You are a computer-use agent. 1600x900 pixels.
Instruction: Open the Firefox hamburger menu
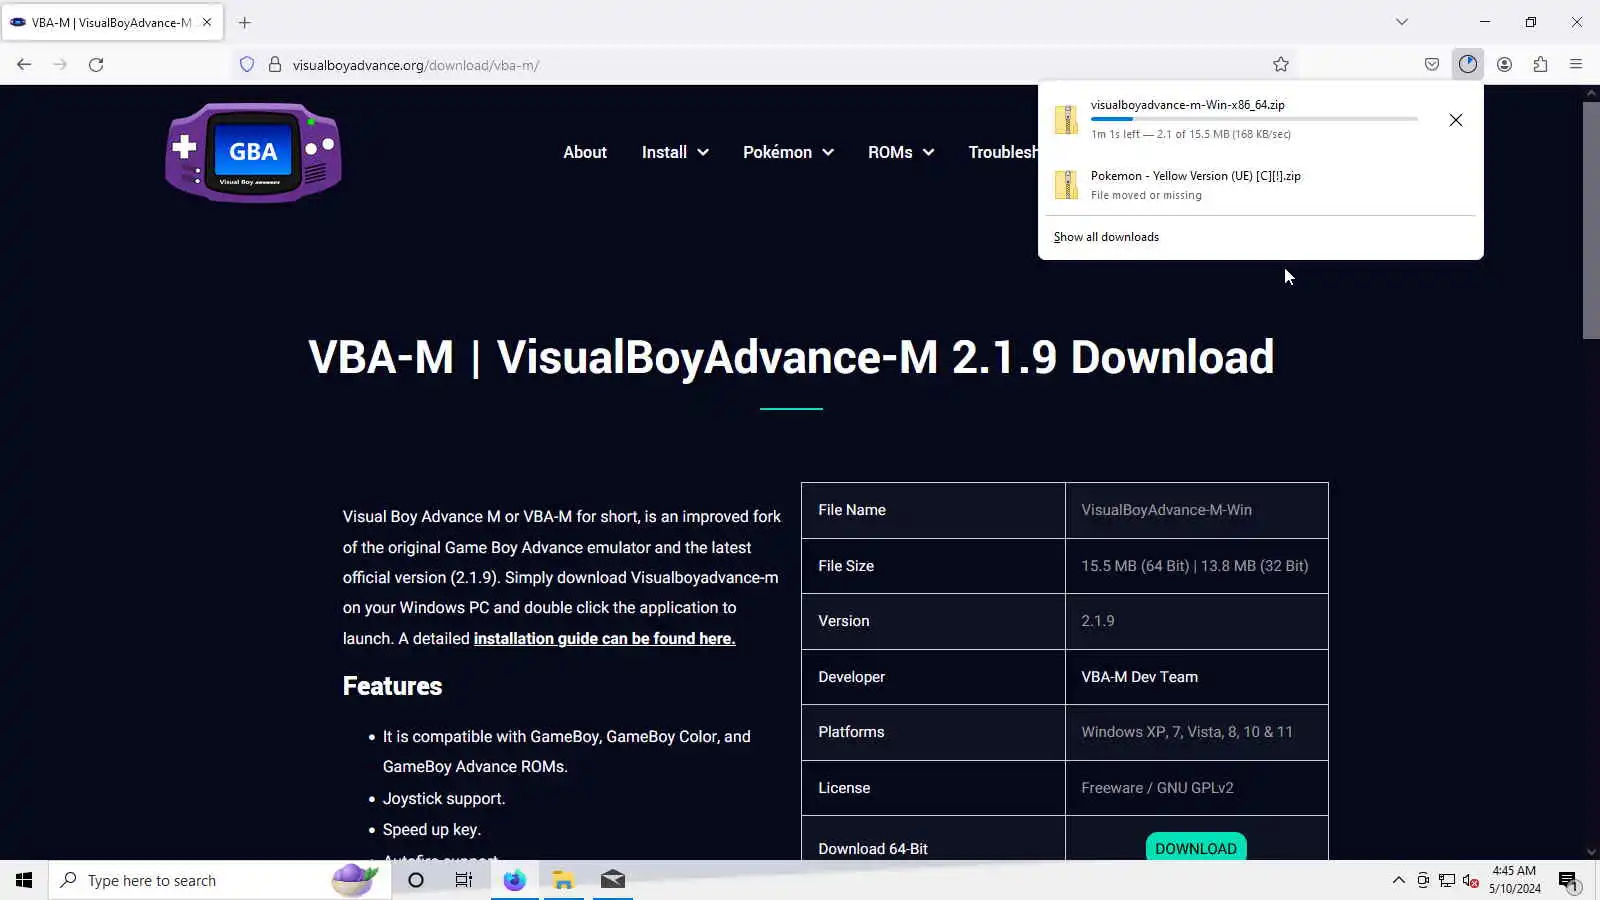coord(1576,65)
